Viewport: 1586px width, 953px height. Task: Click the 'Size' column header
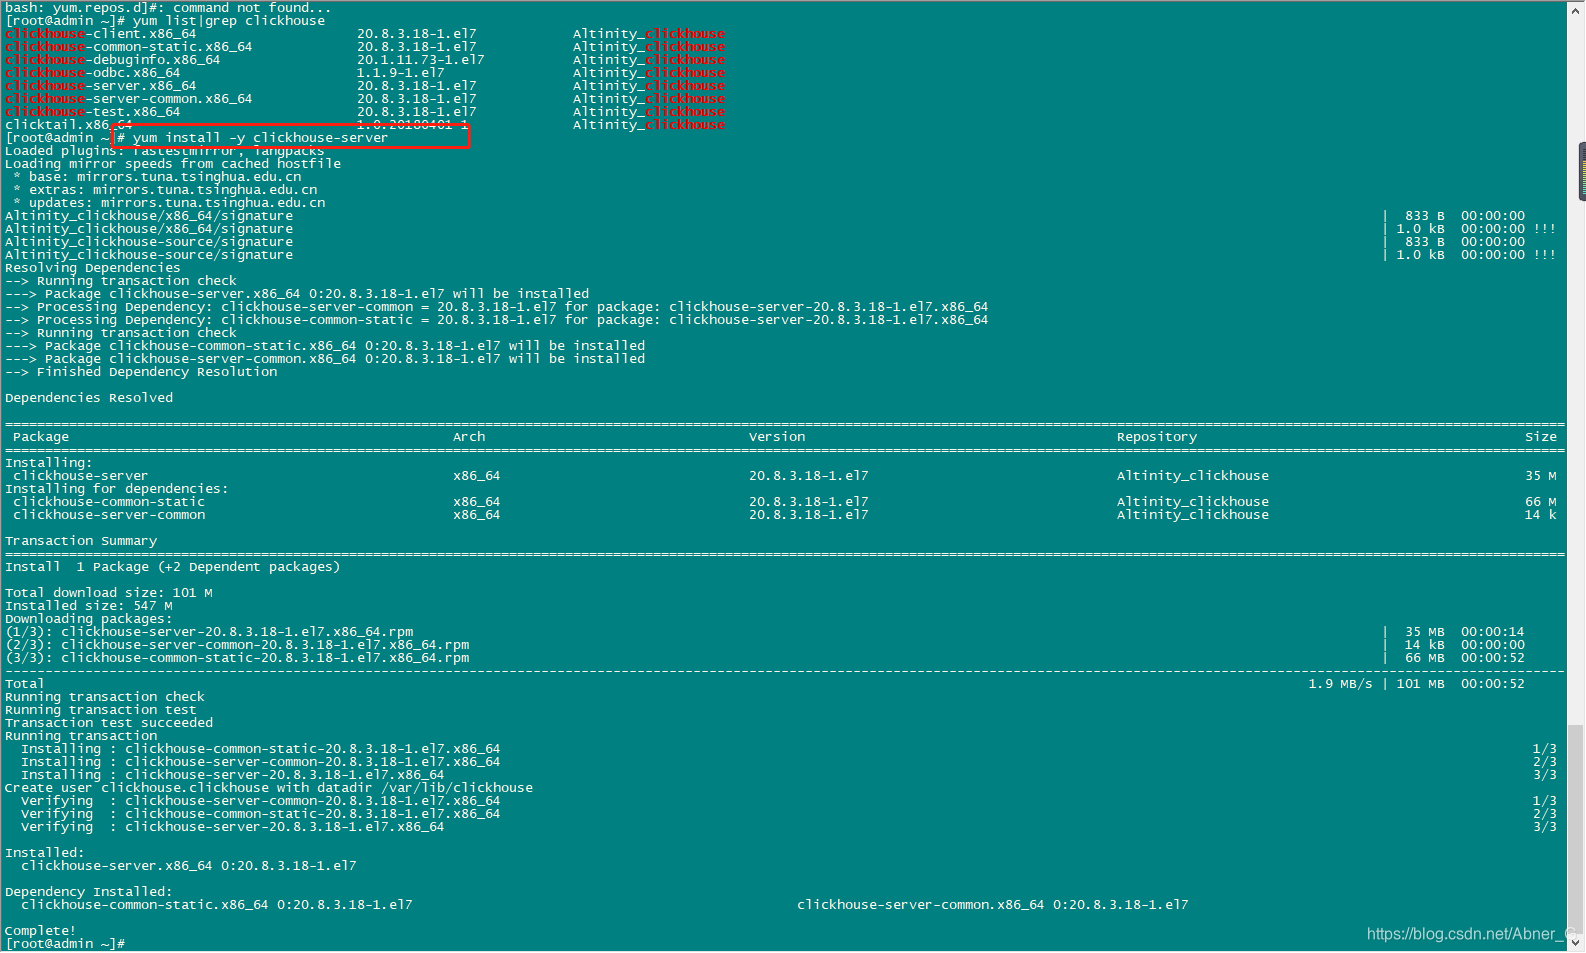pos(1541,436)
